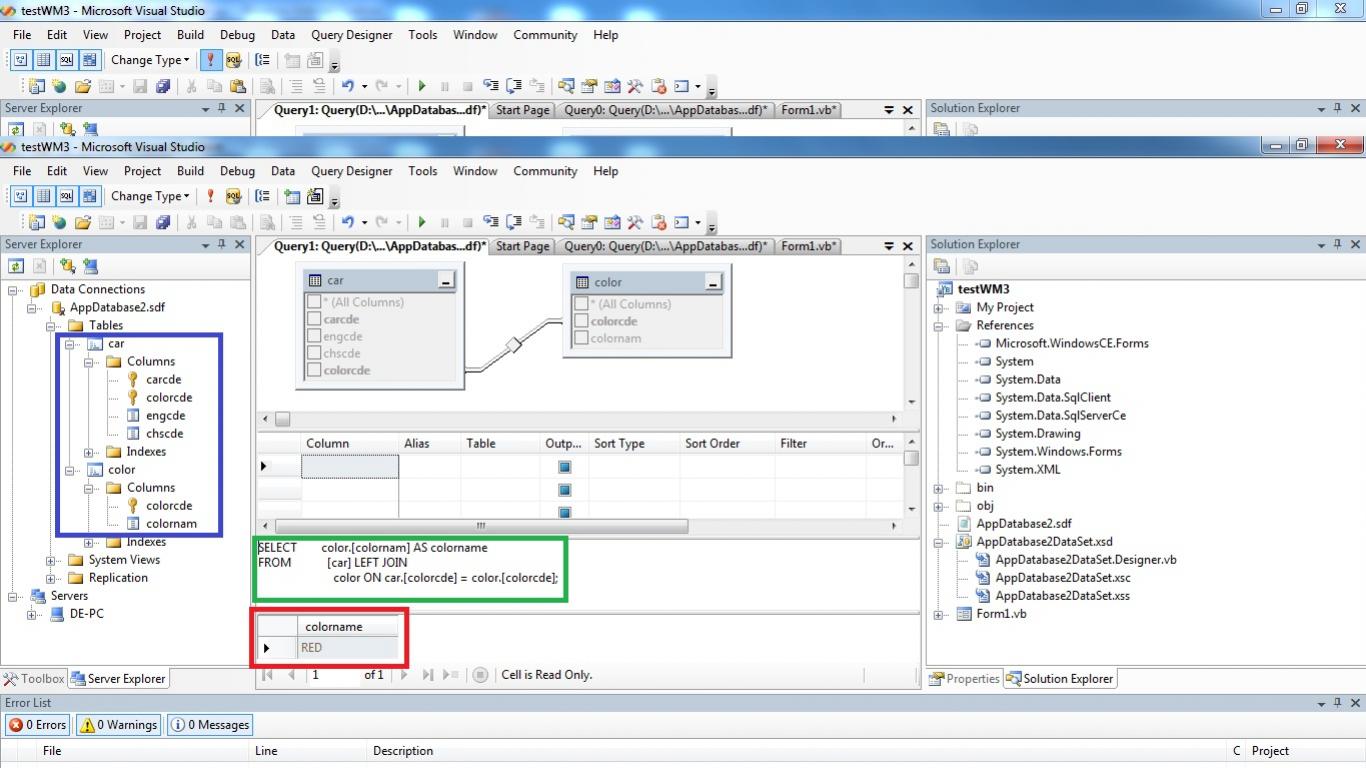Start debugging with the green play icon in the front window

[x=422, y=222]
